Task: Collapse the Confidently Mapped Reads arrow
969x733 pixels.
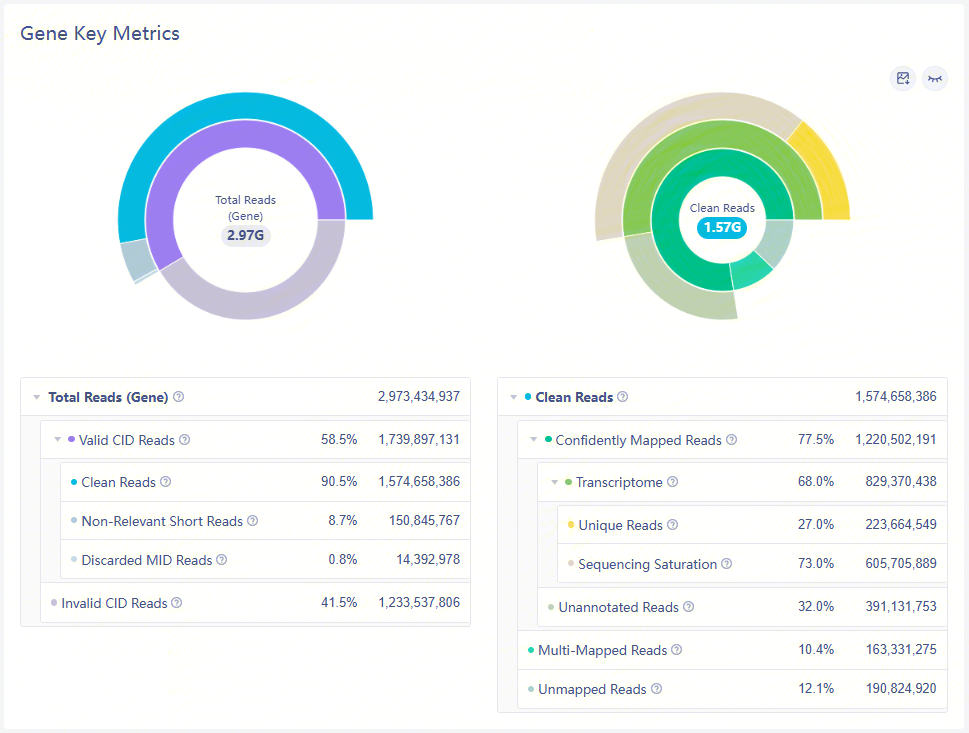Action: coord(534,440)
